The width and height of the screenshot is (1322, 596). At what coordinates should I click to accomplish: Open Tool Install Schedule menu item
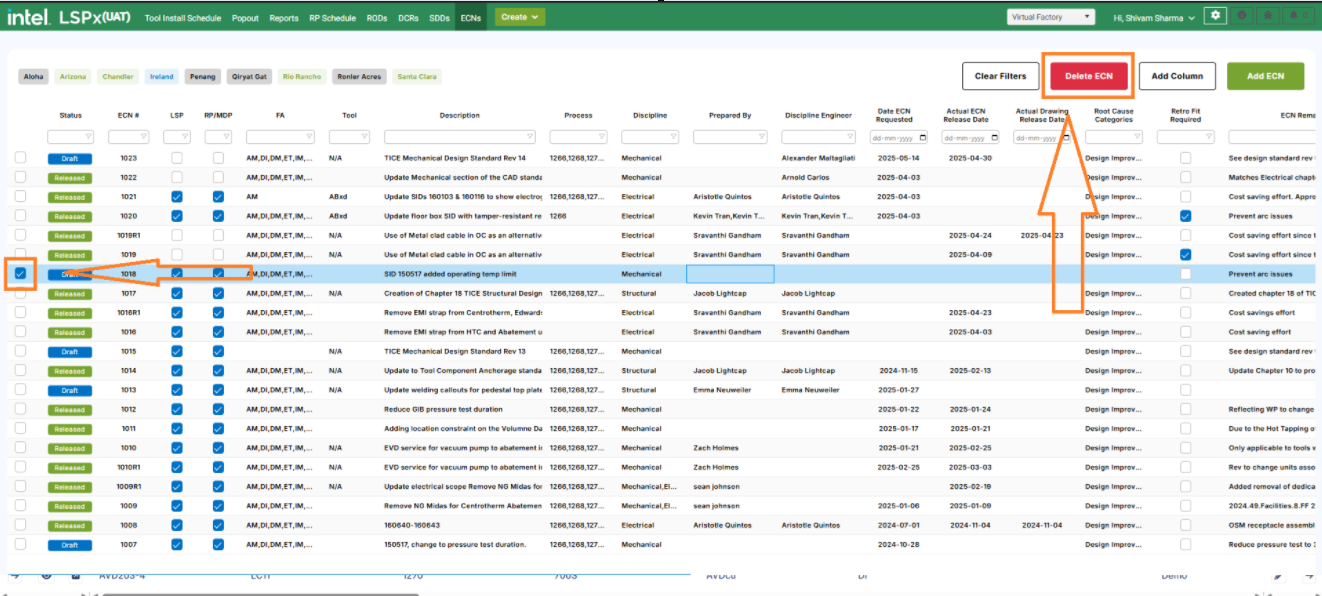coord(183,18)
